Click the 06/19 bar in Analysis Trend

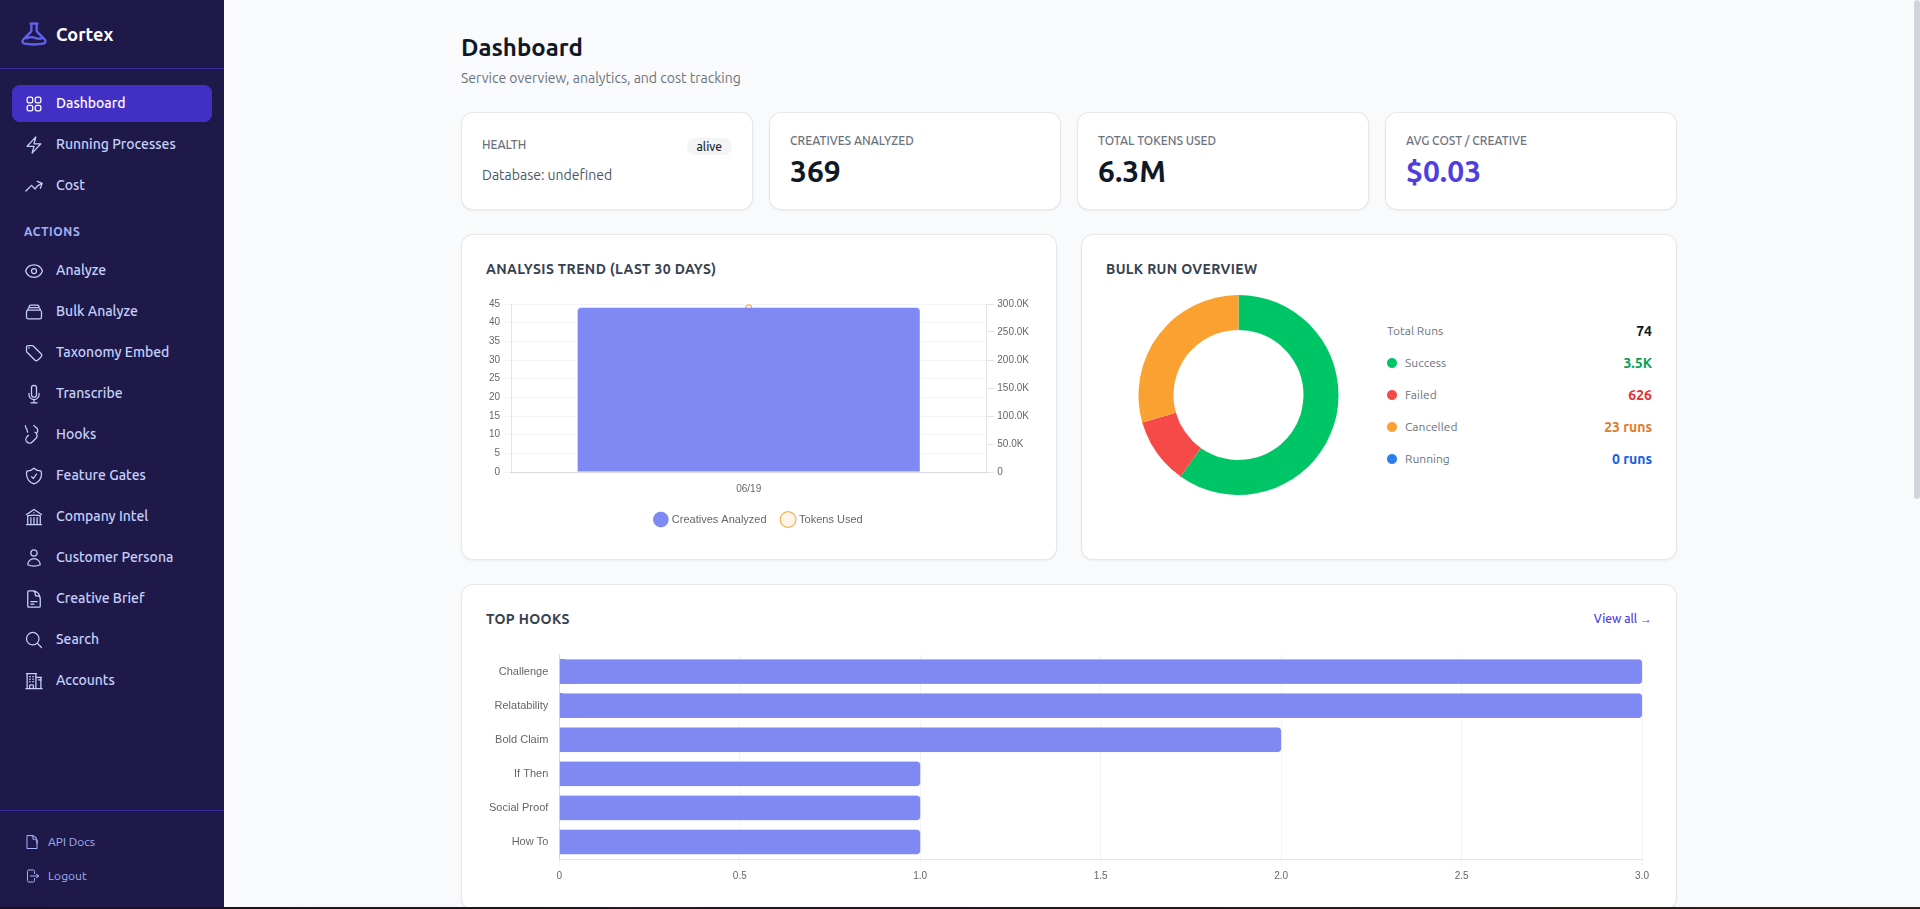coord(749,390)
